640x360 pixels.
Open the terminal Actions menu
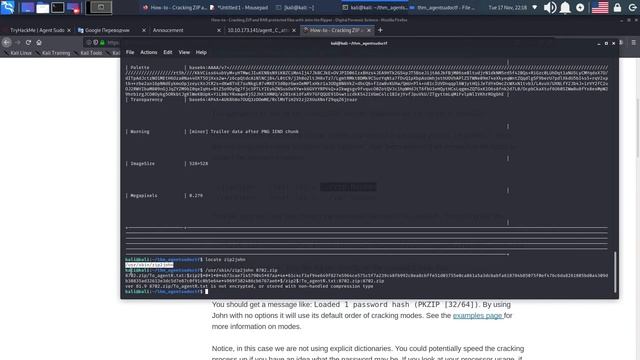[x=149, y=52]
